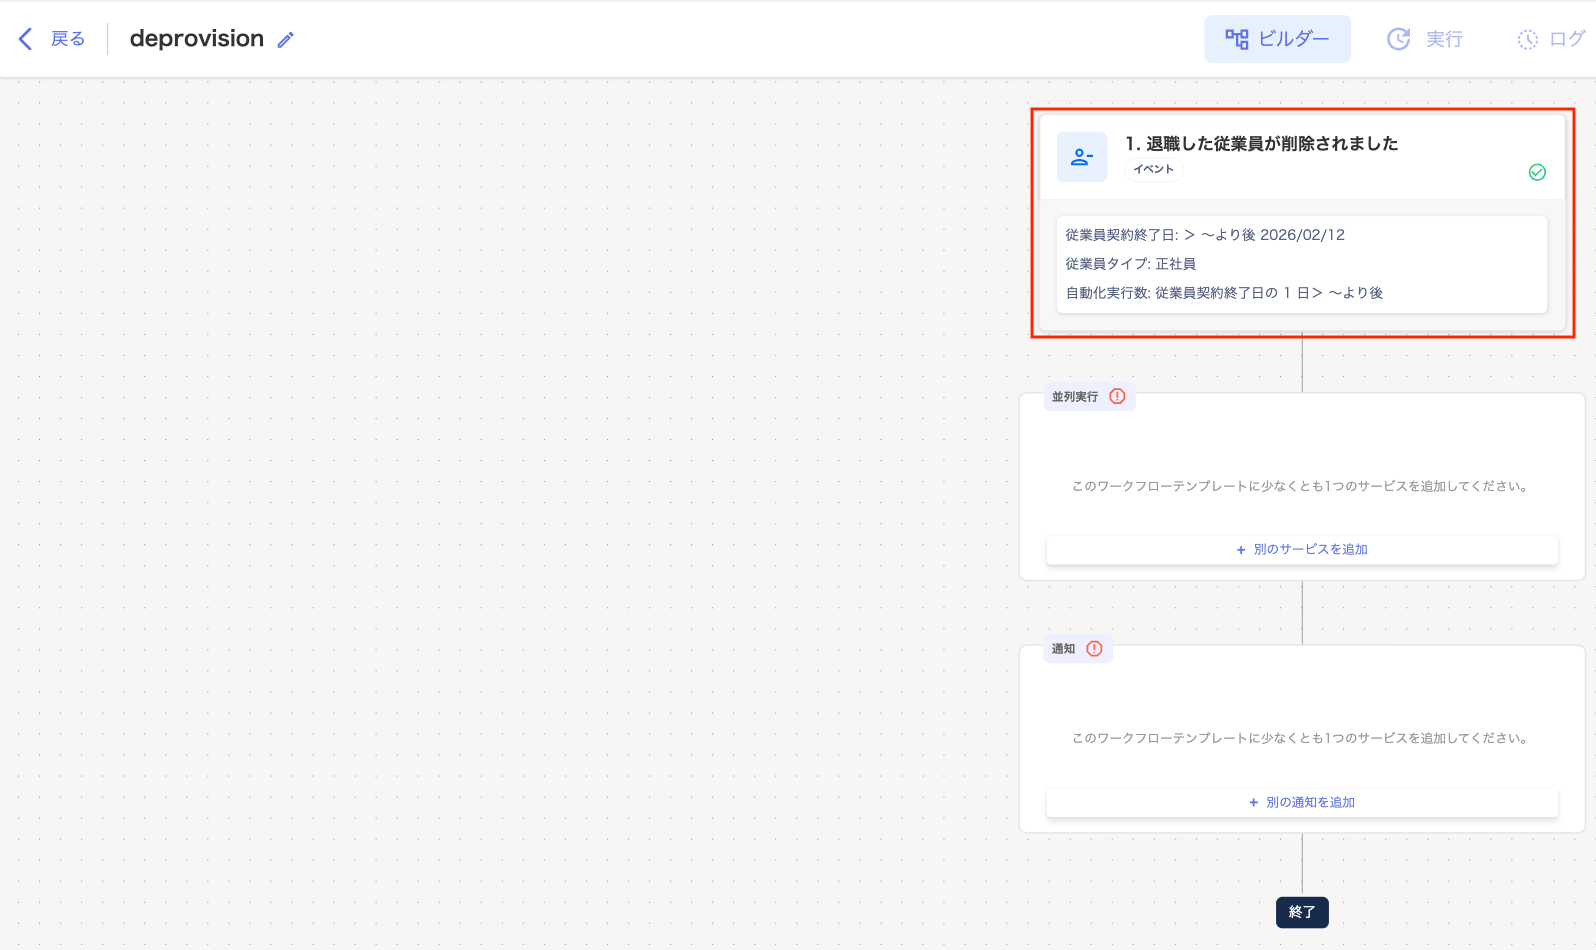Open the 退職した従業員が削除されました event card title
This screenshot has width=1596, height=950.
[x=1262, y=143]
